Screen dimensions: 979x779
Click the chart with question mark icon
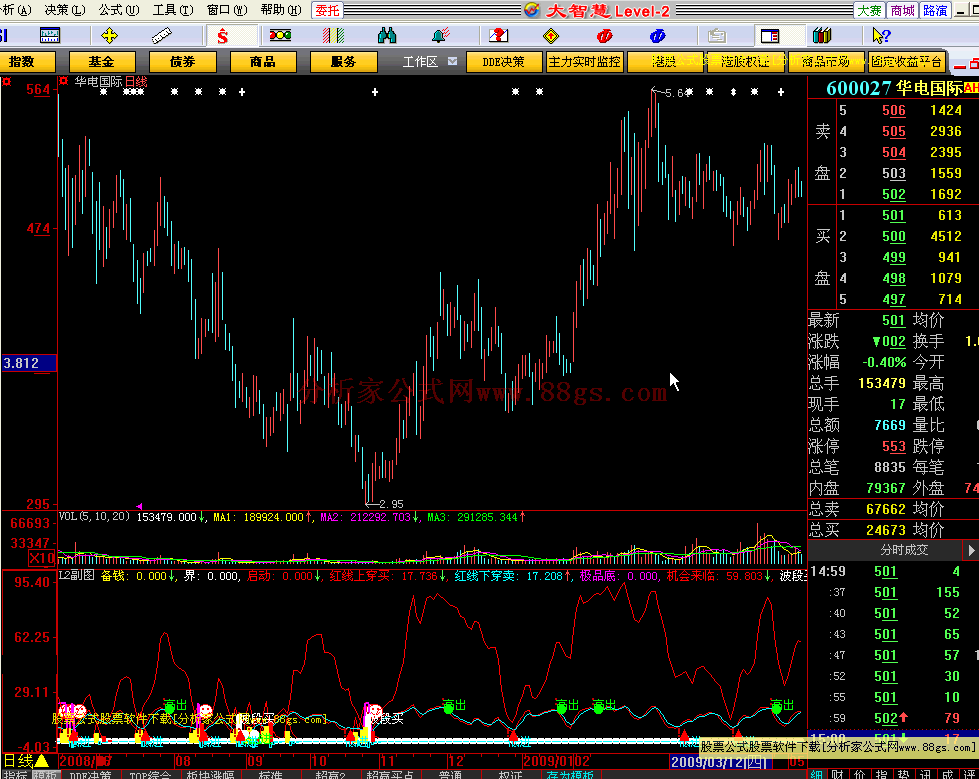coord(498,36)
